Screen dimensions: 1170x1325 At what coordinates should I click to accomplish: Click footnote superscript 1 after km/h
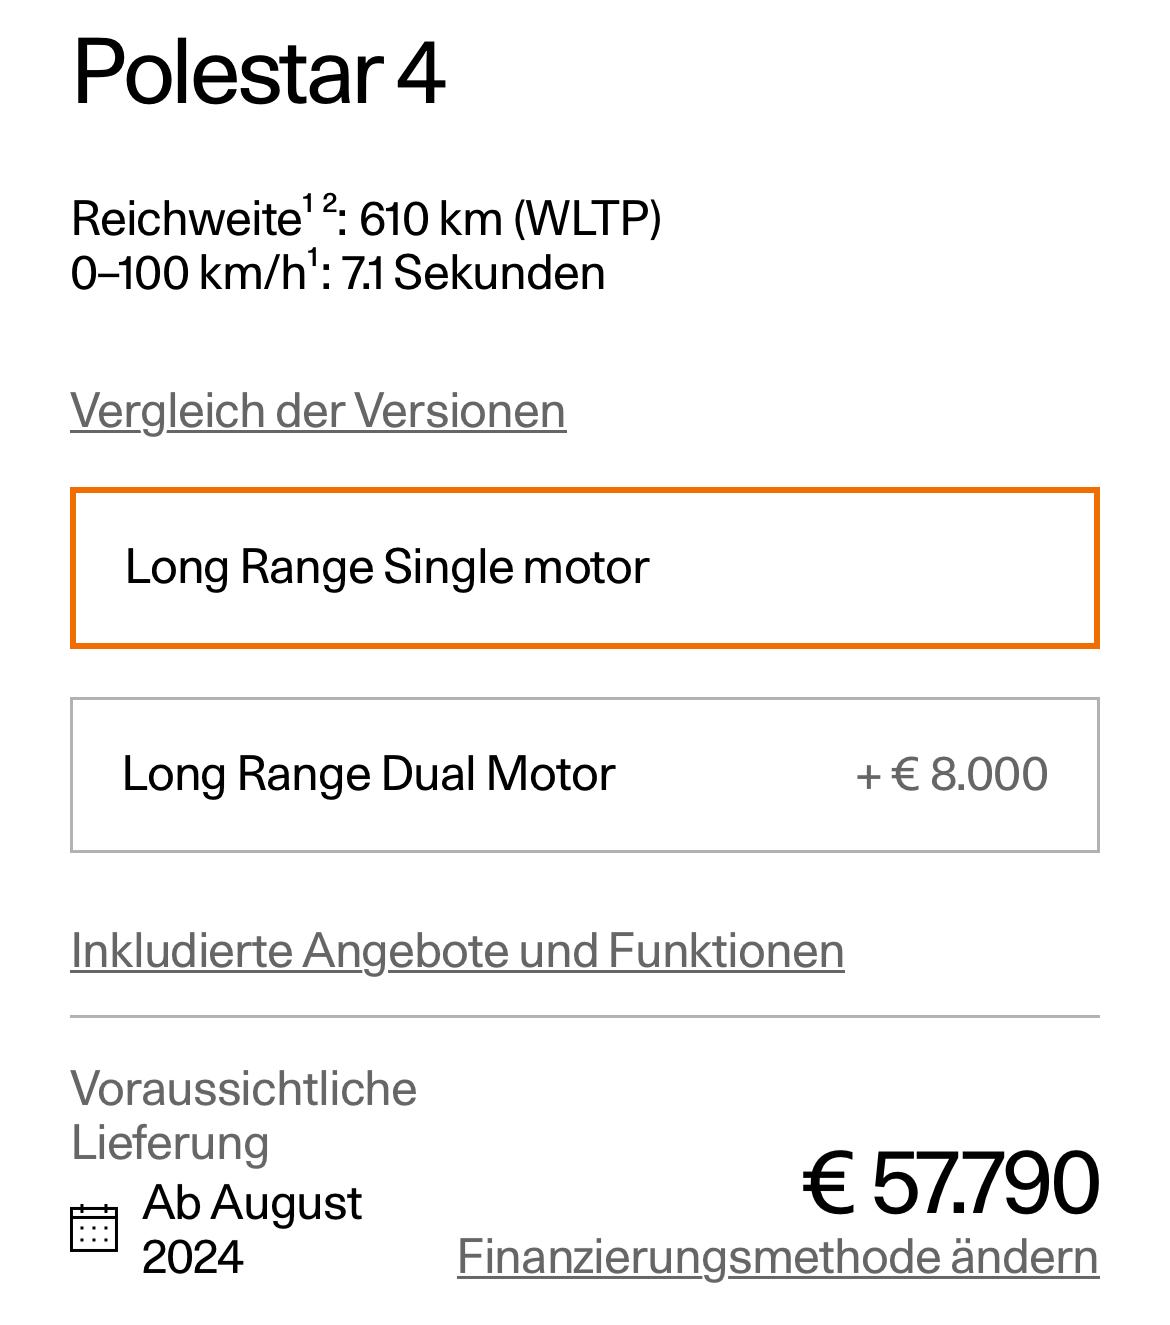(312, 258)
